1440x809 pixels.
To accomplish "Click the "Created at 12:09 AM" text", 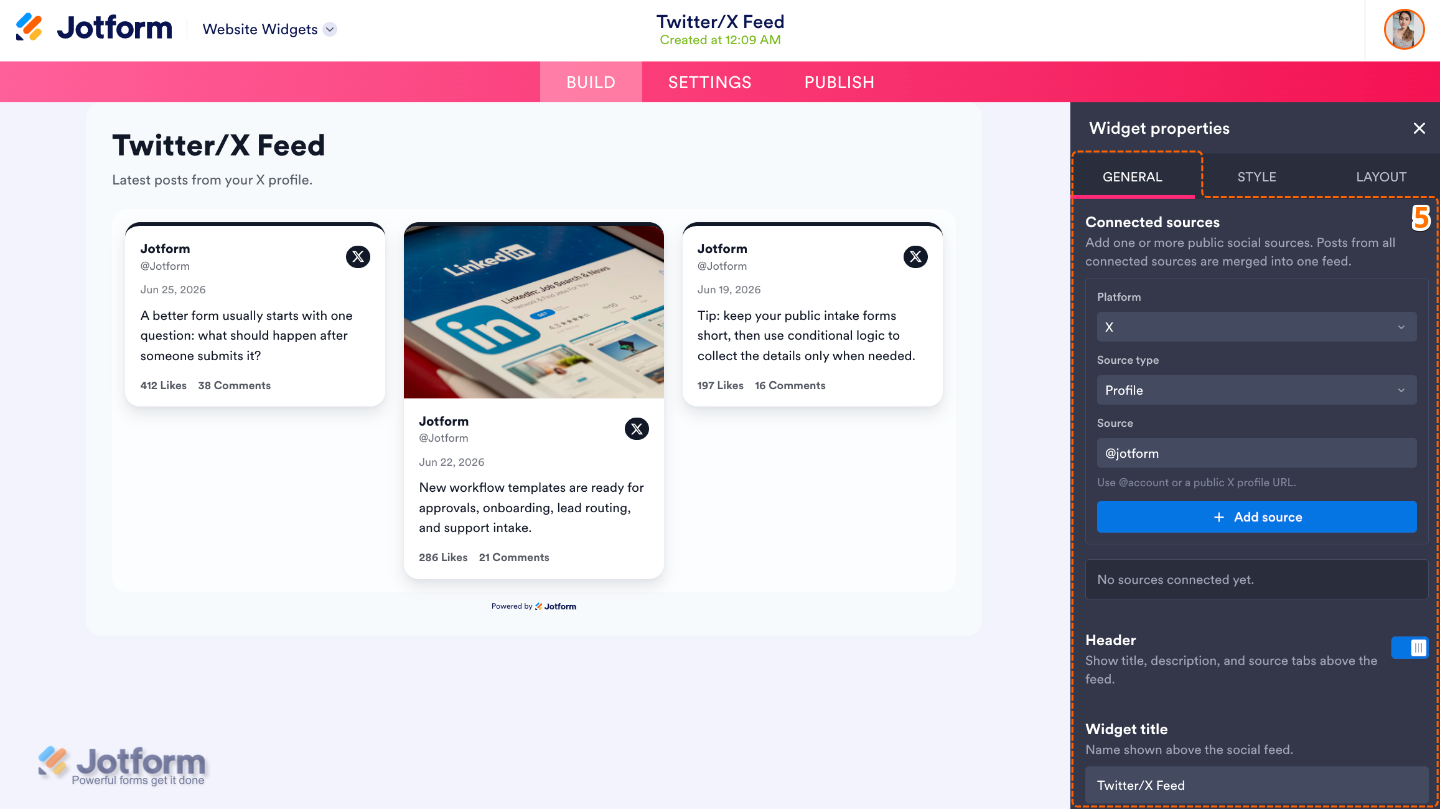I will pos(720,40).
